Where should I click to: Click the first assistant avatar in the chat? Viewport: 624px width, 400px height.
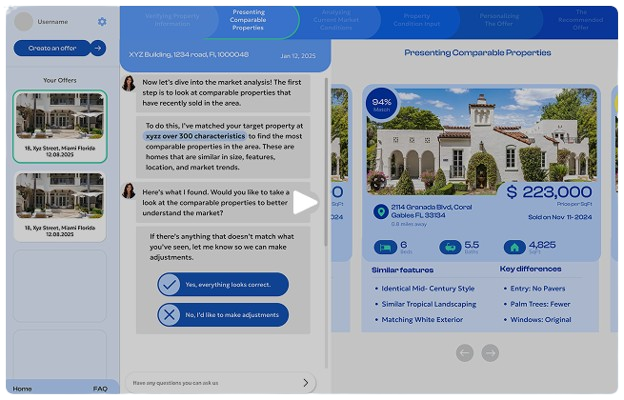[x=129, y=84]
